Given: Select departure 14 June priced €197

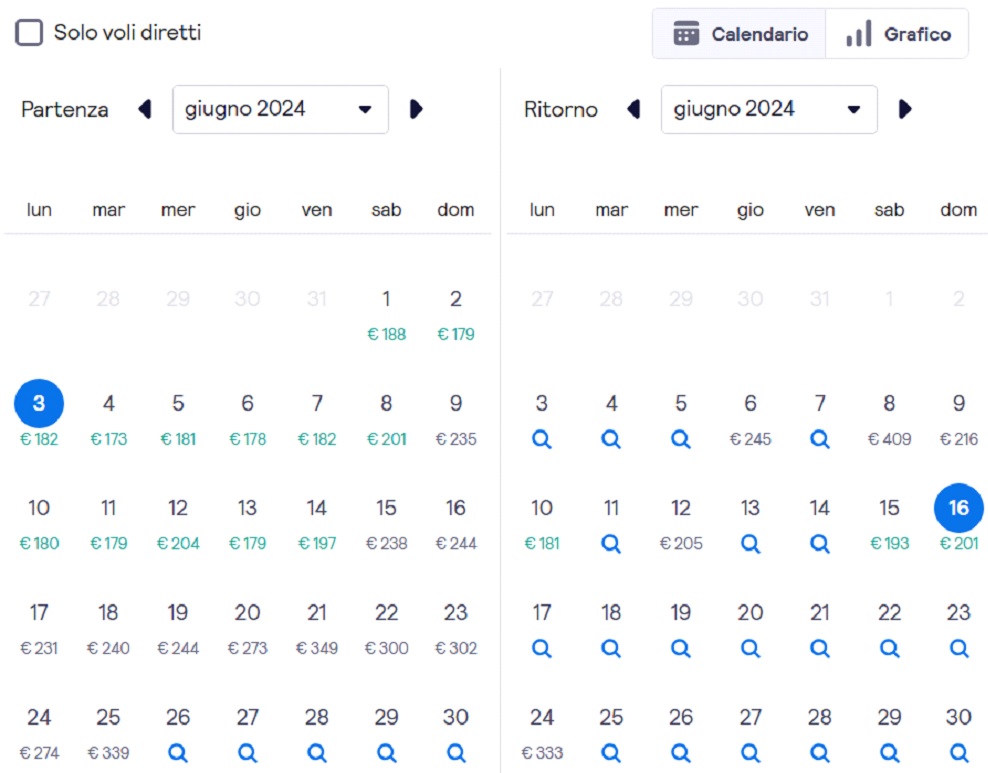Looking at the screenshot, I should click(317, 524).
